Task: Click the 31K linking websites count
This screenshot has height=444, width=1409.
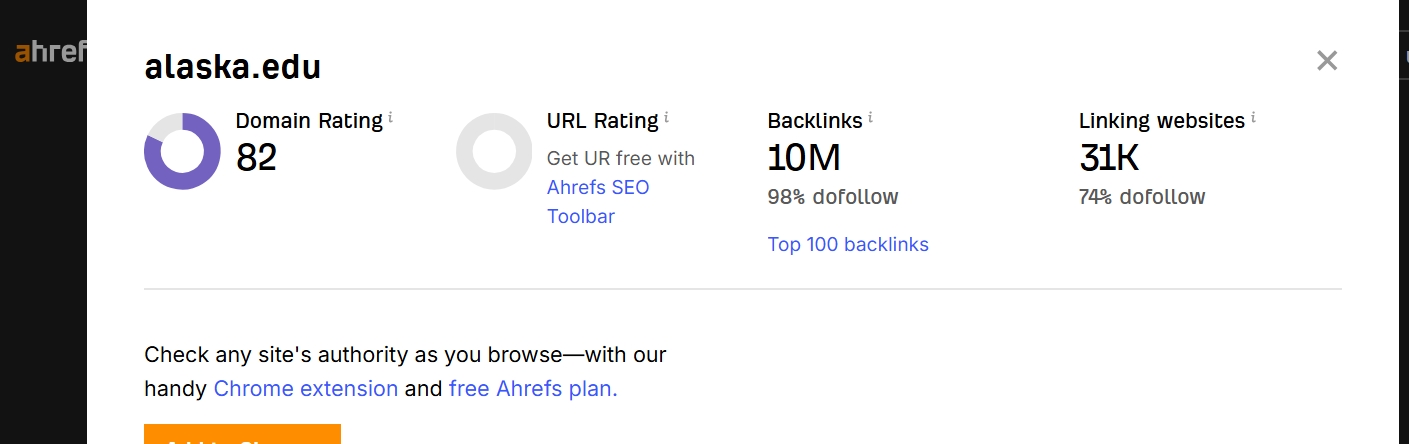Action: pos(1109,157)
